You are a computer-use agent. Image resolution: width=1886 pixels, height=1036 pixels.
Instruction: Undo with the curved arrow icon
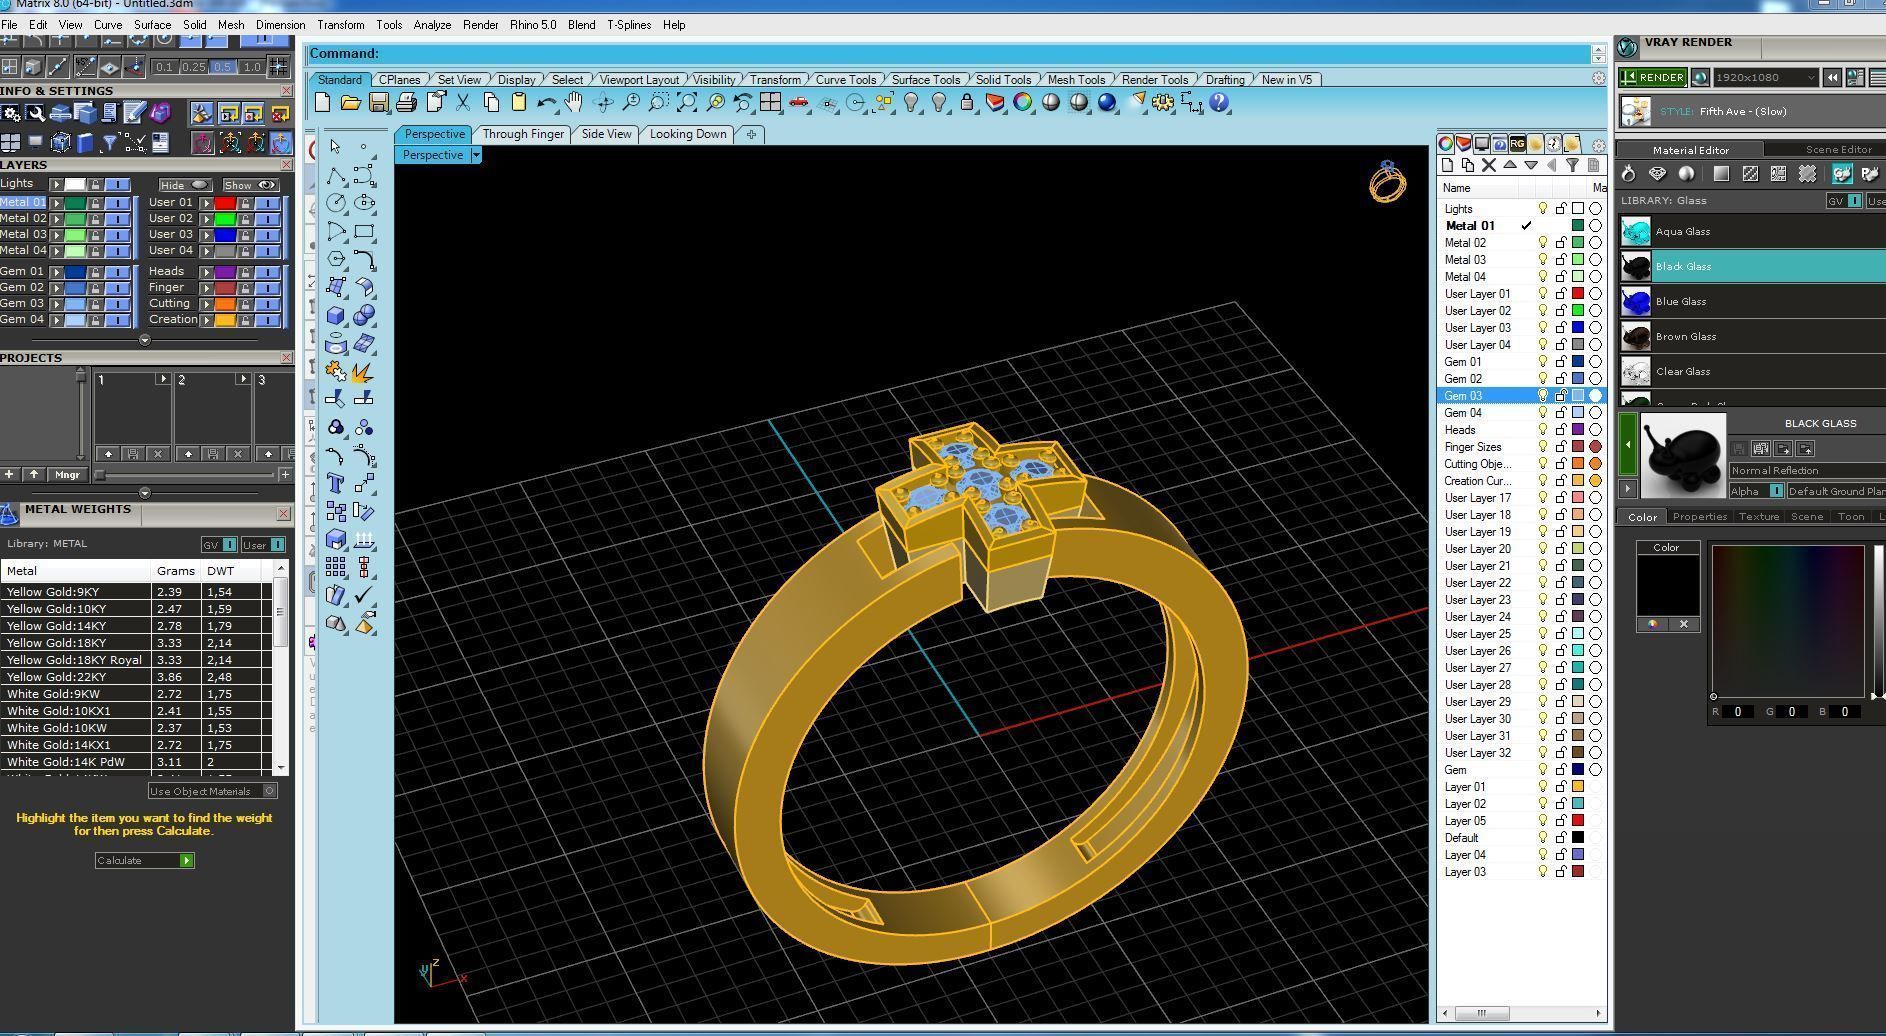point(546,102)
